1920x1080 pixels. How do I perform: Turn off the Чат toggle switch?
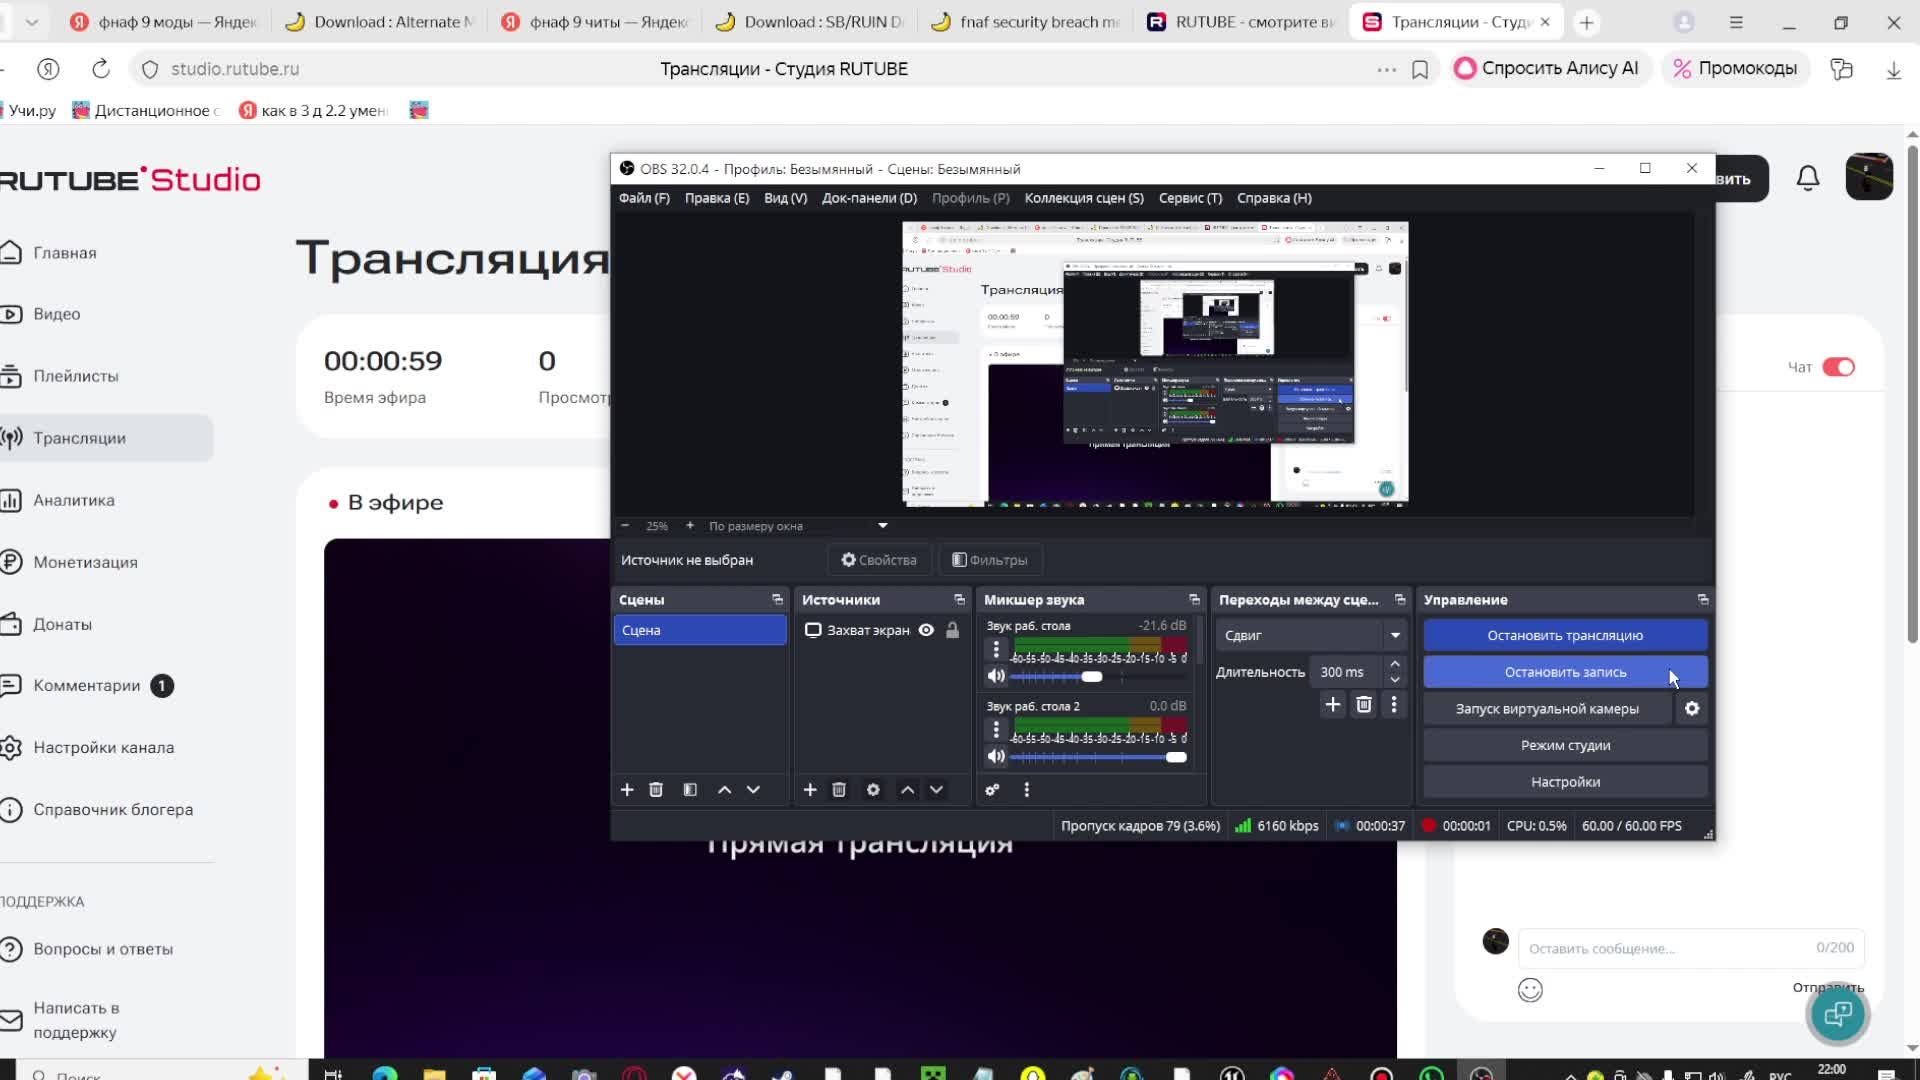tap(1838, 367)
